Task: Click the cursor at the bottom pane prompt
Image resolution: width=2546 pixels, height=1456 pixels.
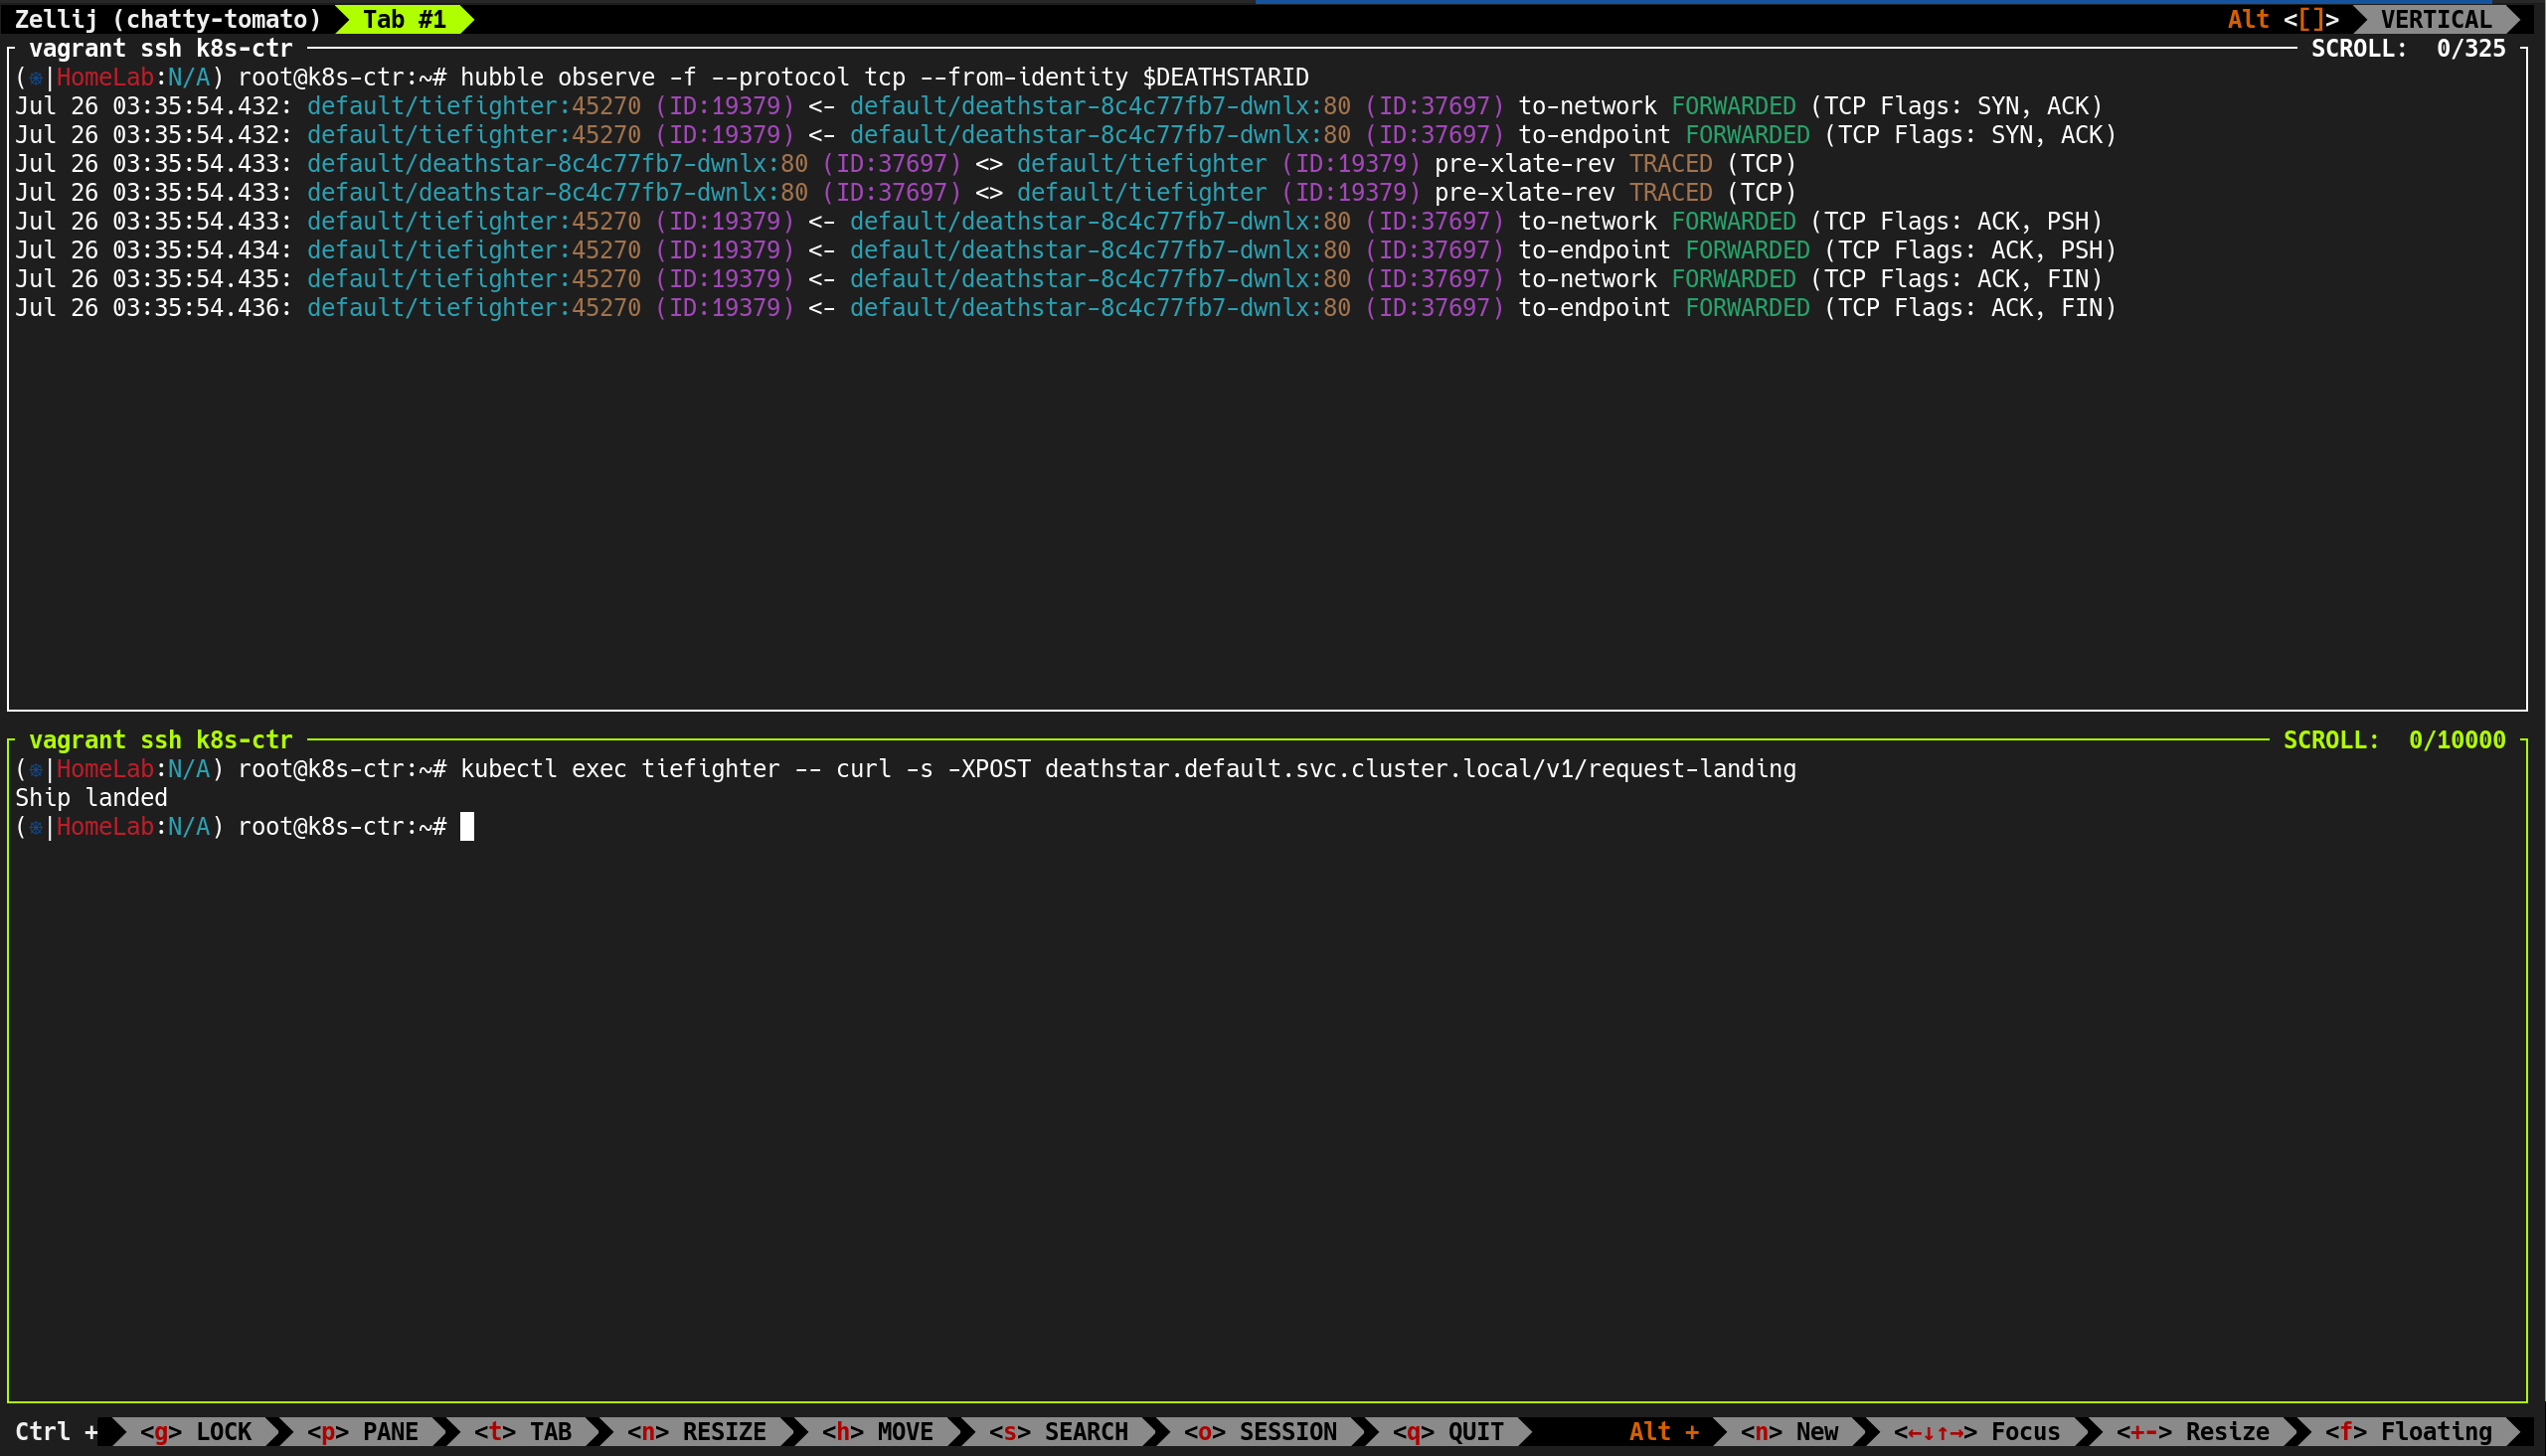Action: click(x=467, y=827)
